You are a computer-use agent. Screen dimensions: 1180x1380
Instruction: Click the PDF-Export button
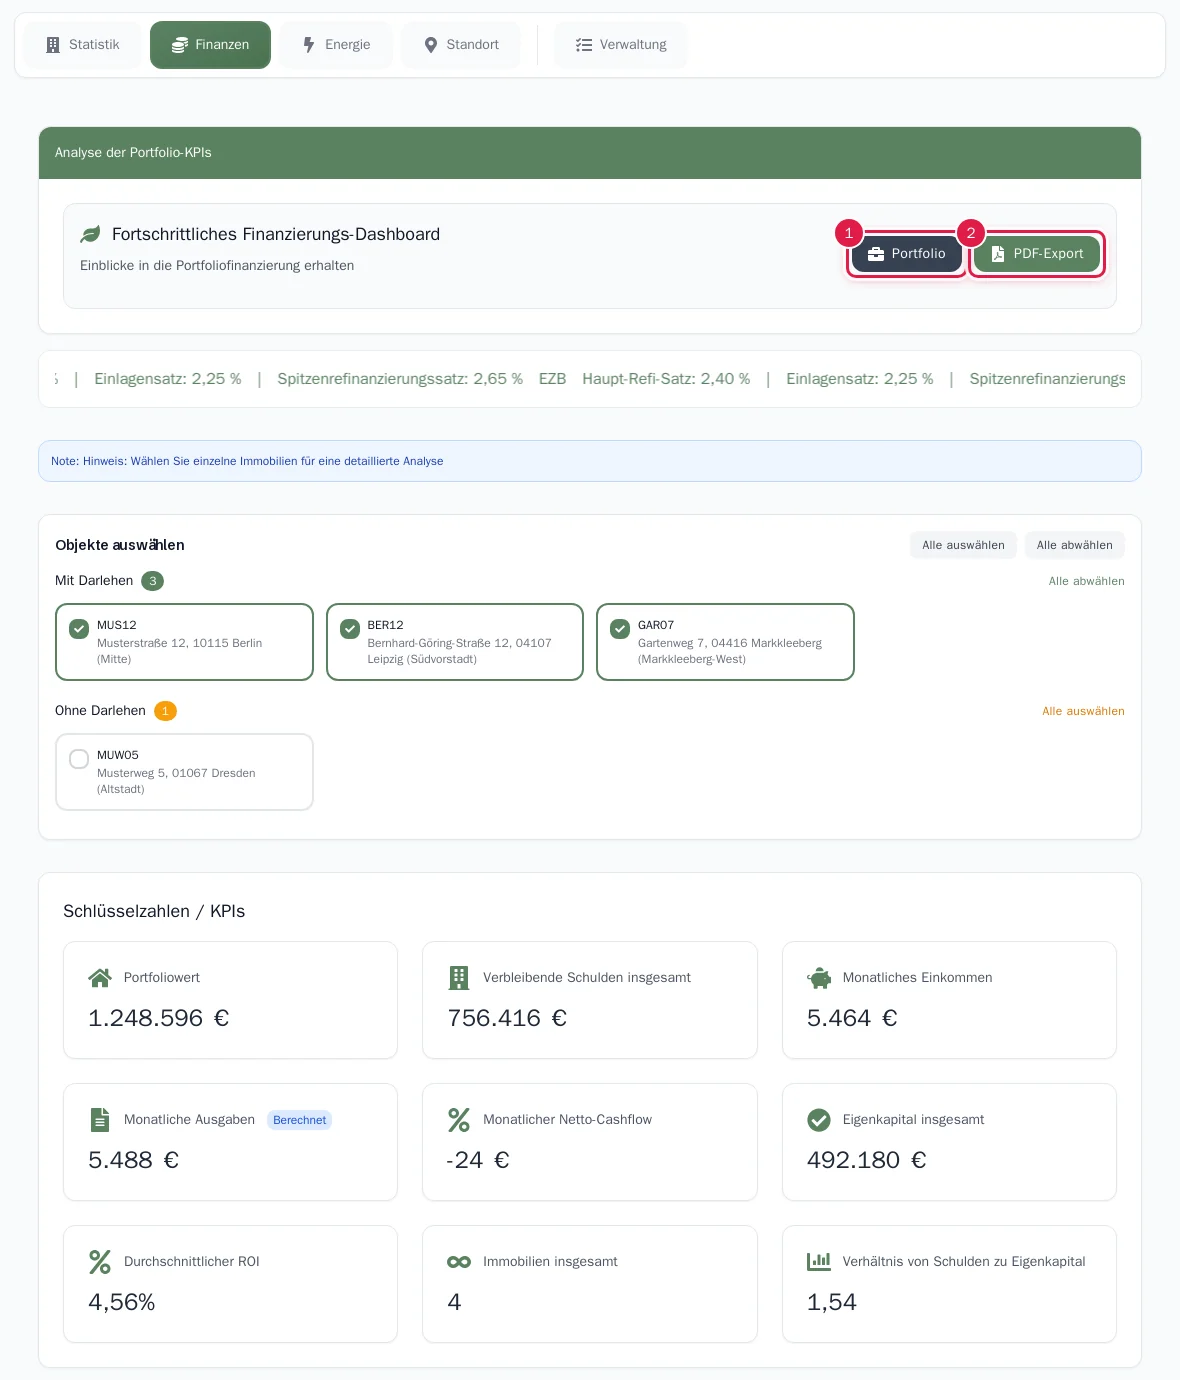tap(1037, 254)
